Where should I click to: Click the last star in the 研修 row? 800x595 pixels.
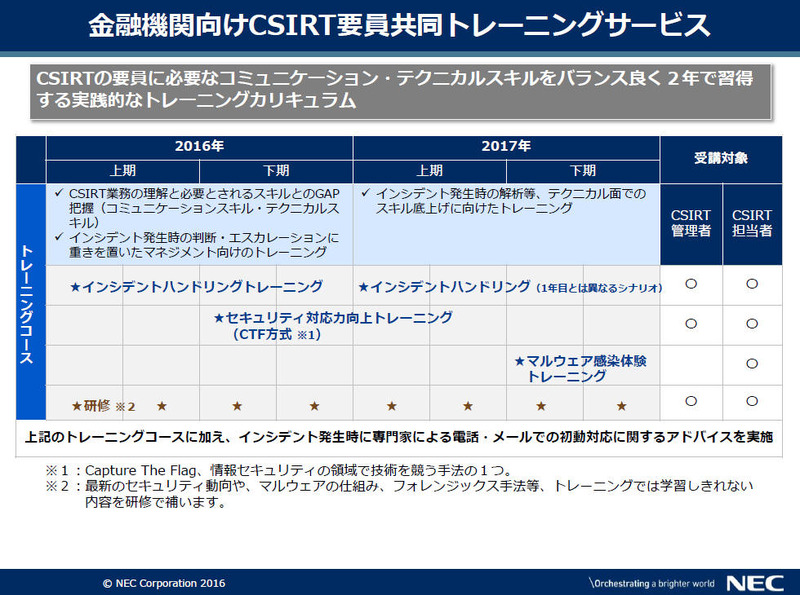pos(621,406)
